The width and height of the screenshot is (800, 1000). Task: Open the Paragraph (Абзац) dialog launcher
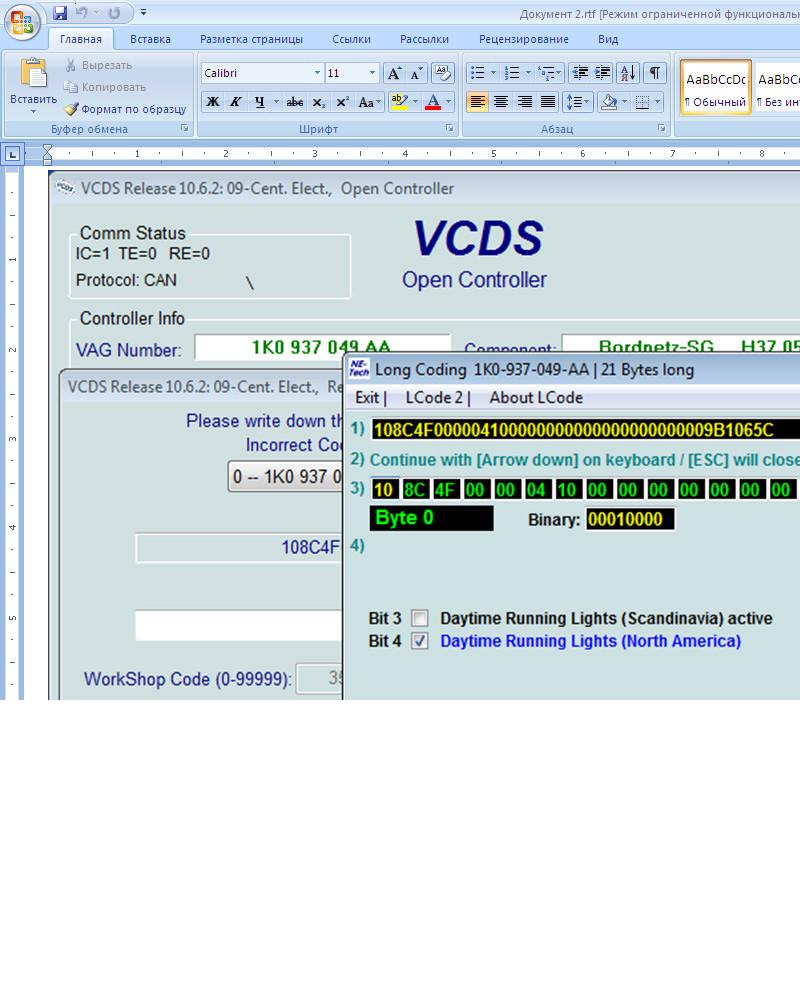pos(662,129)
